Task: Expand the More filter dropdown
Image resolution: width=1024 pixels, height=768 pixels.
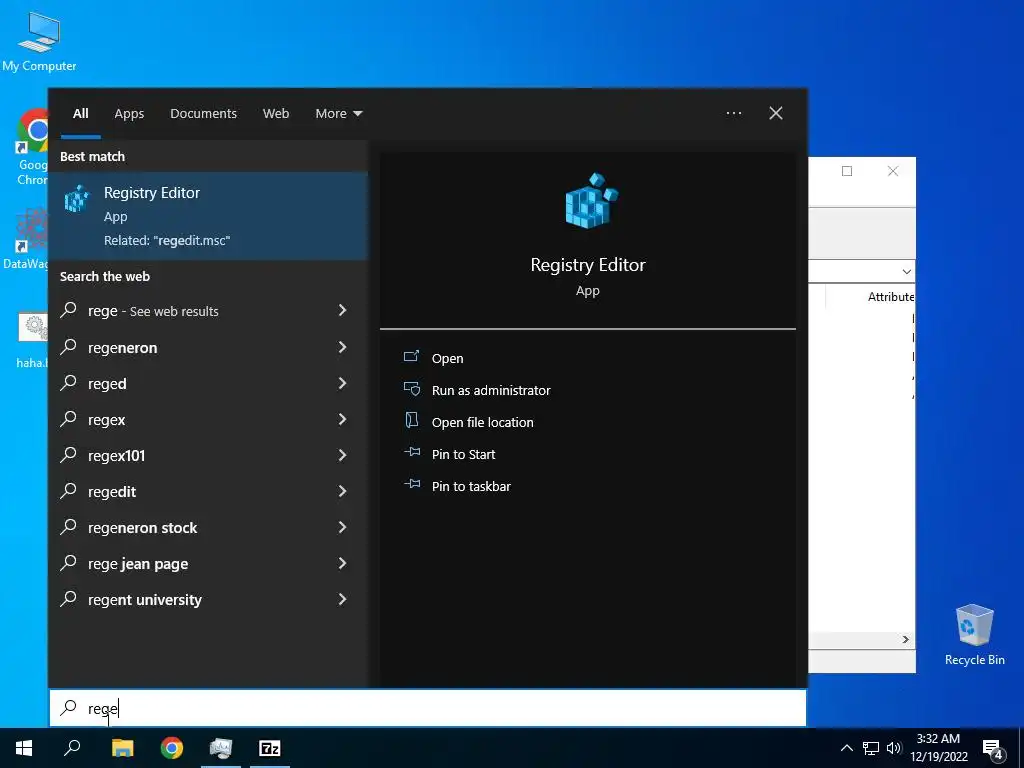Action: click(x=338, y=113)
